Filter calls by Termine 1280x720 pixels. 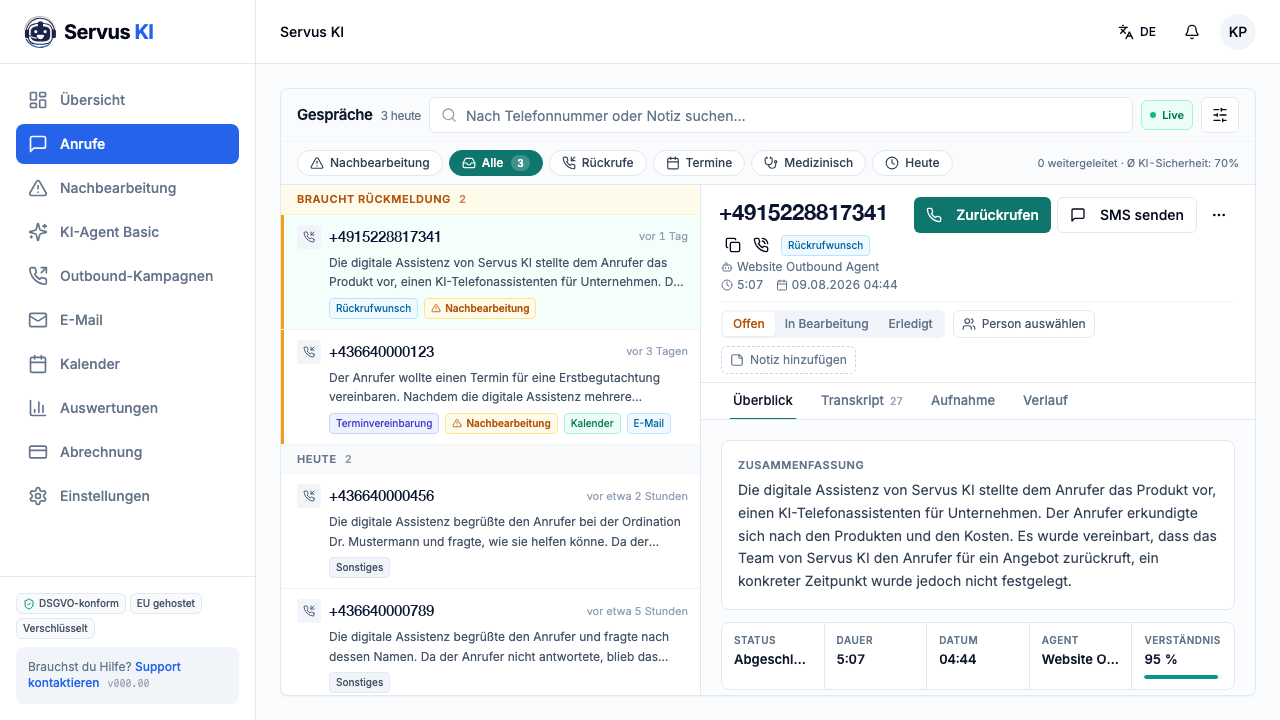(699, 163)
